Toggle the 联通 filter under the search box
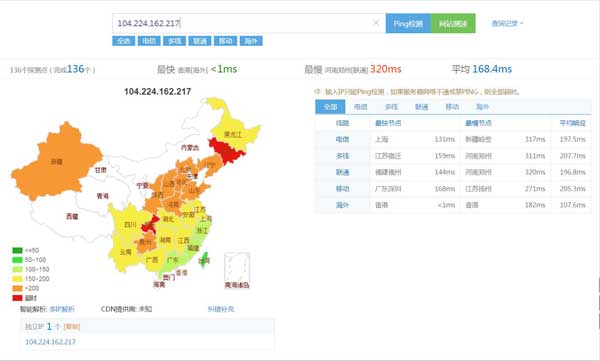 click(200, 41)
